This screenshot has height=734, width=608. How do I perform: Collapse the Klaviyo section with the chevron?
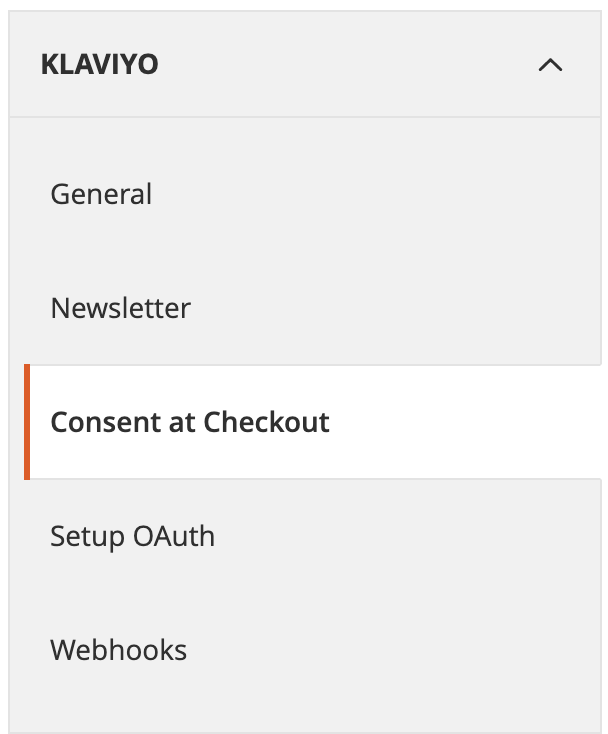[x=550, y=66]
